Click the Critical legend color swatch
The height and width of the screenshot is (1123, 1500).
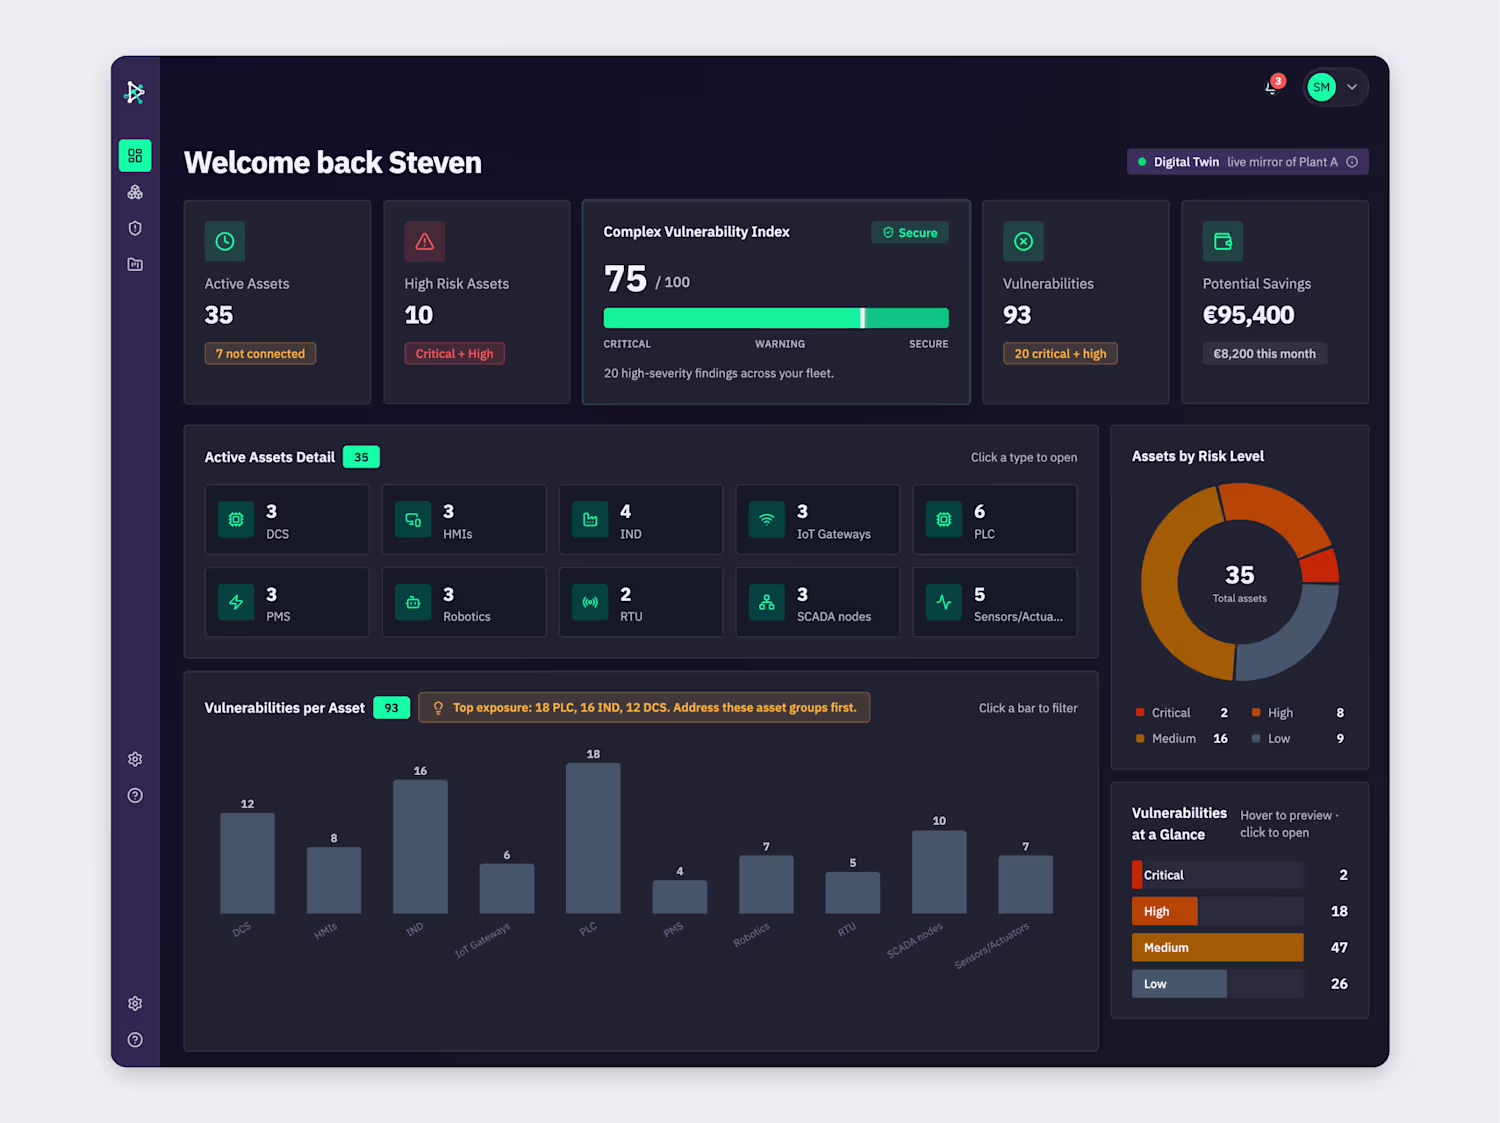(1140, 713)
